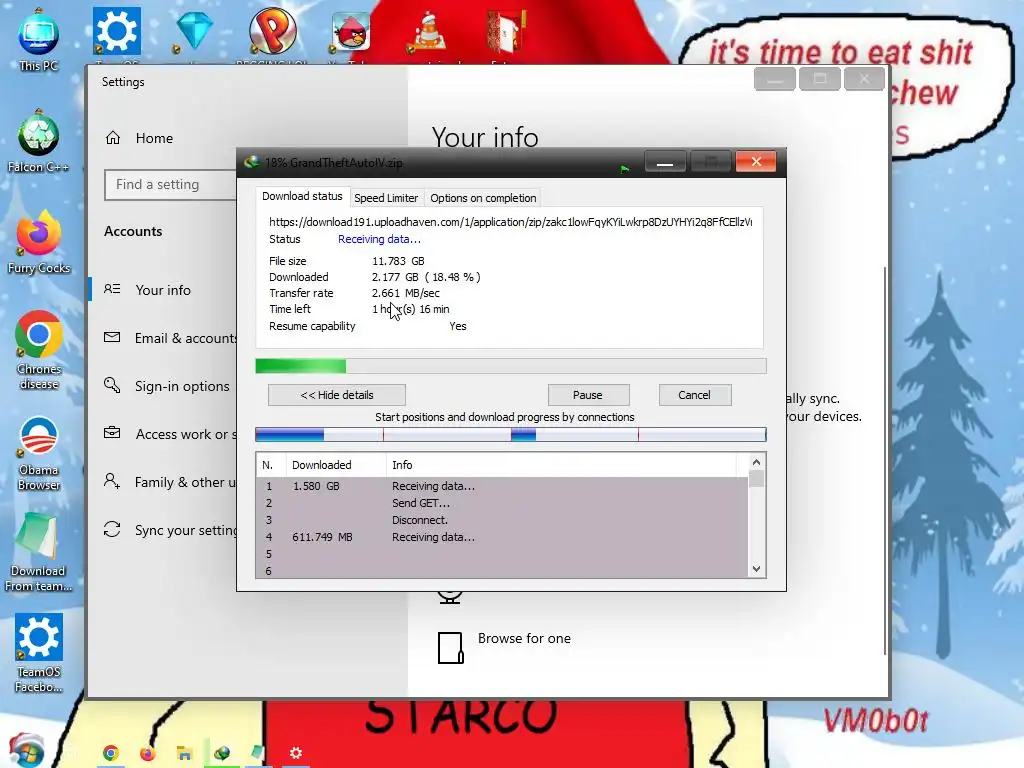Open the Options on completion tab
Screen dimensions: 1024x768
click(x=483, y=198)
